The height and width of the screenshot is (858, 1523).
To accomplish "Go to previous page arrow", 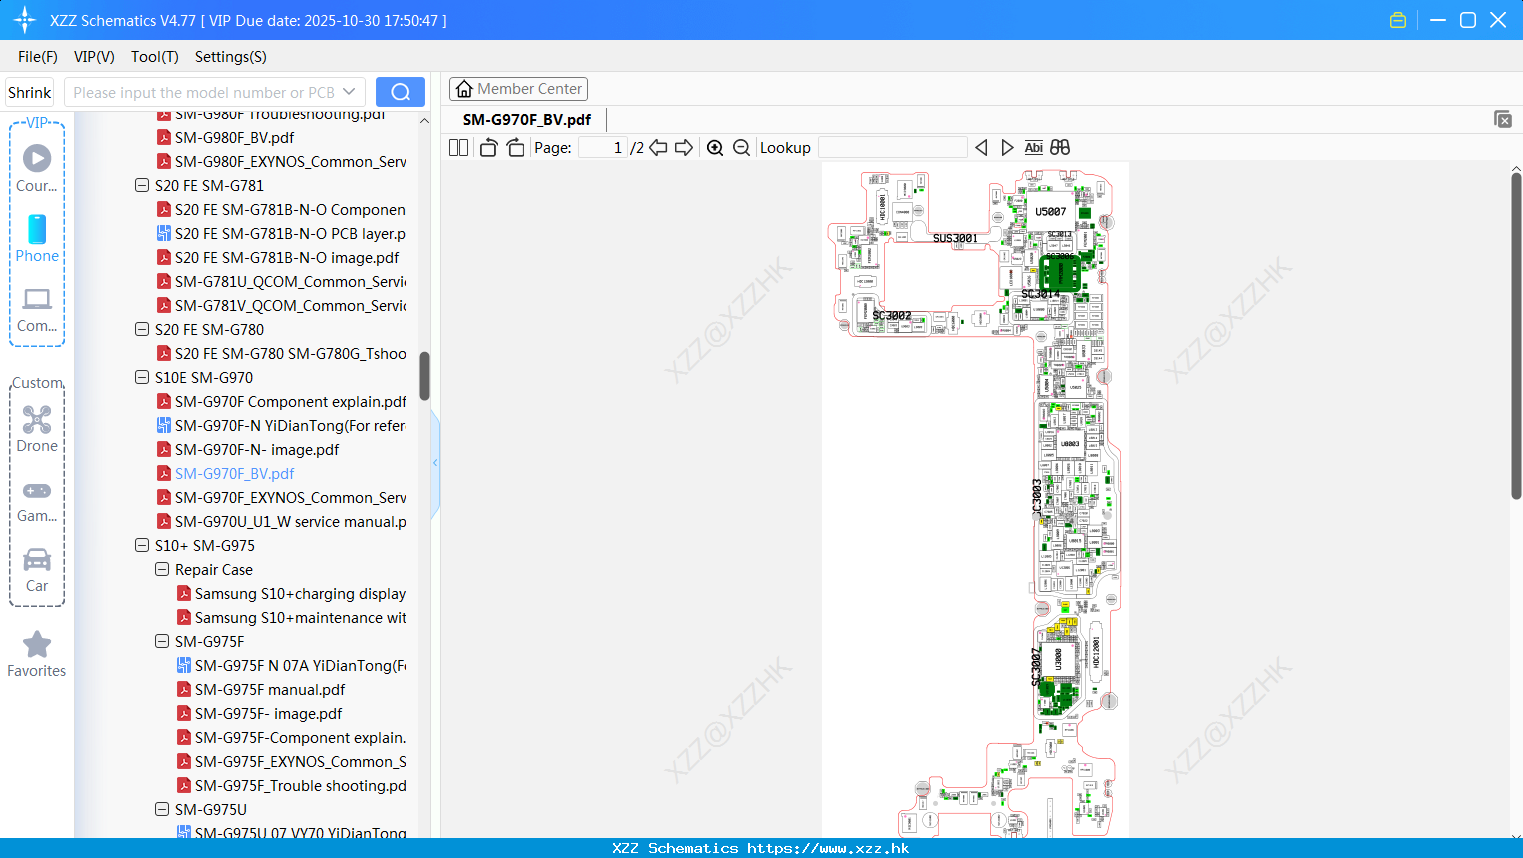I will pos(658,148).
